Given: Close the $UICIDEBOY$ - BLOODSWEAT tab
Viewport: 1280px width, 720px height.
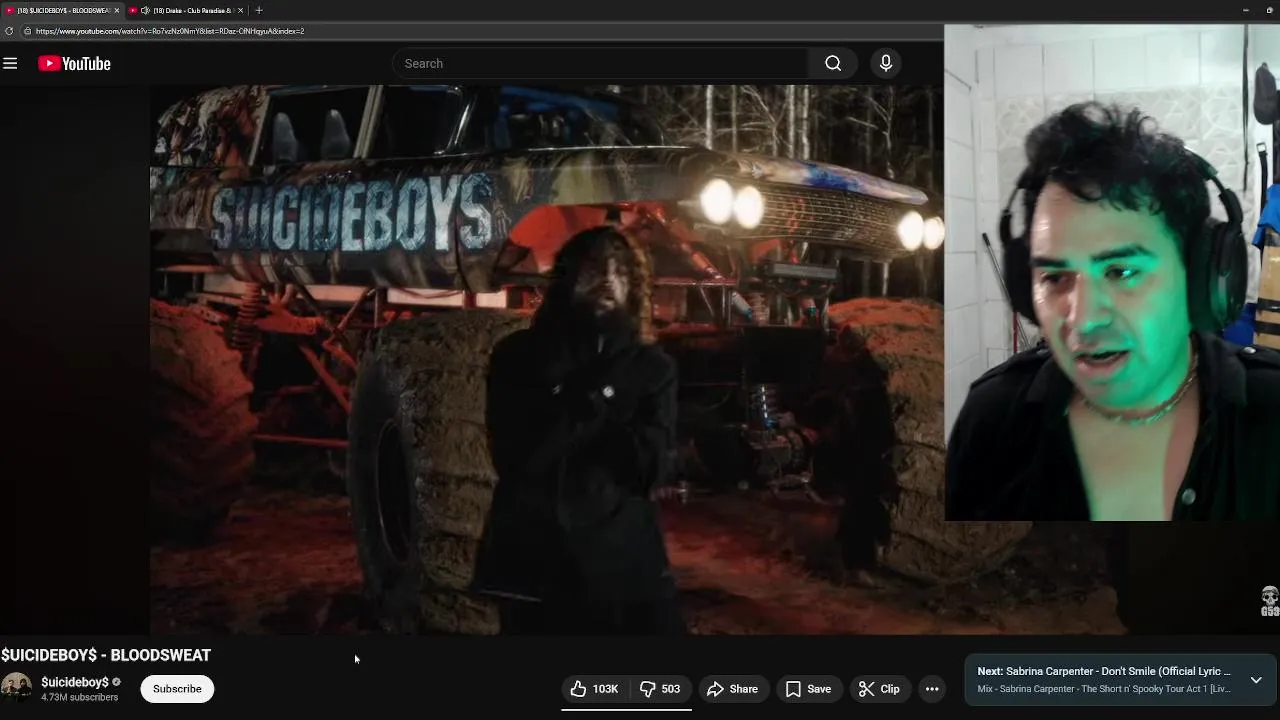Looking at the screenshot, I should (x=117, y=10).
